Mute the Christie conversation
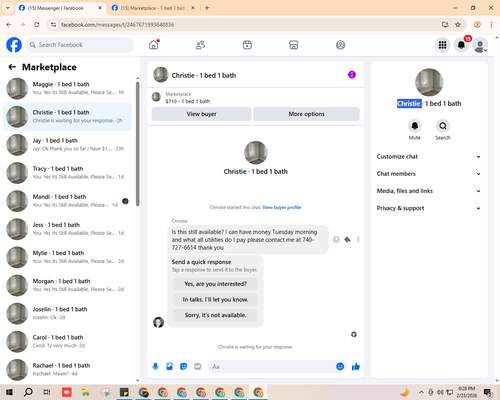500x400 pixels. (x=415, y=126)
